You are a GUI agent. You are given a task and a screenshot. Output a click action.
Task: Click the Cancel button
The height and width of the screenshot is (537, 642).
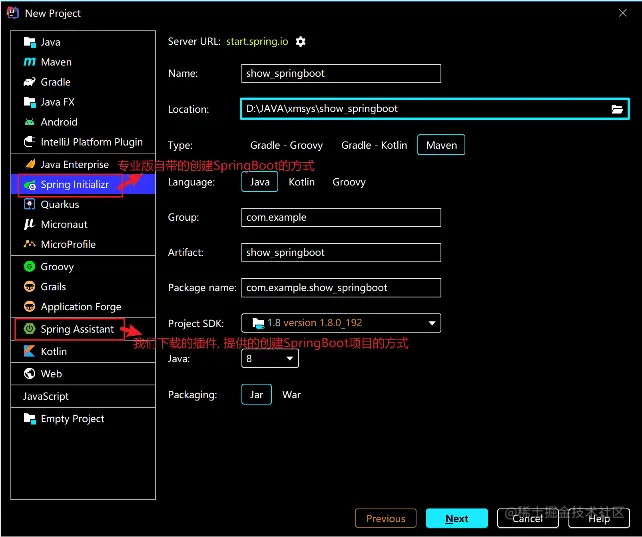pos(527,518)
